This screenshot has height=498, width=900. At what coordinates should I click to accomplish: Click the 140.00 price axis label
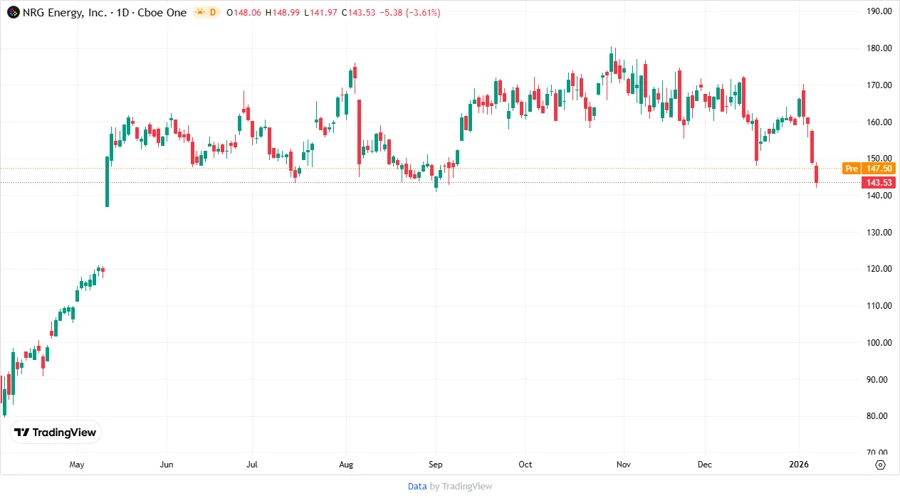pyautogui.click(x=879, y=195)
